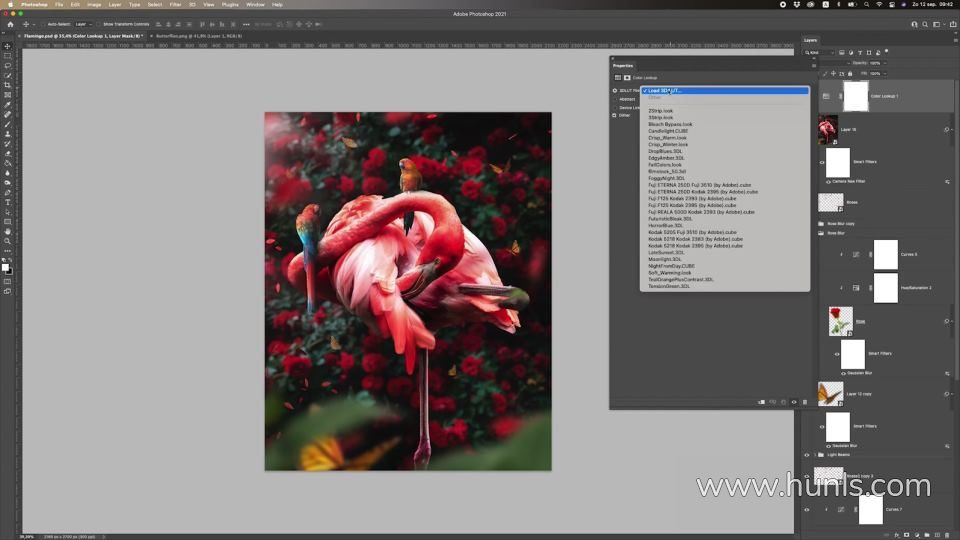Toggle the Dither checkbox
960x540 pixels.
(616, 115)
